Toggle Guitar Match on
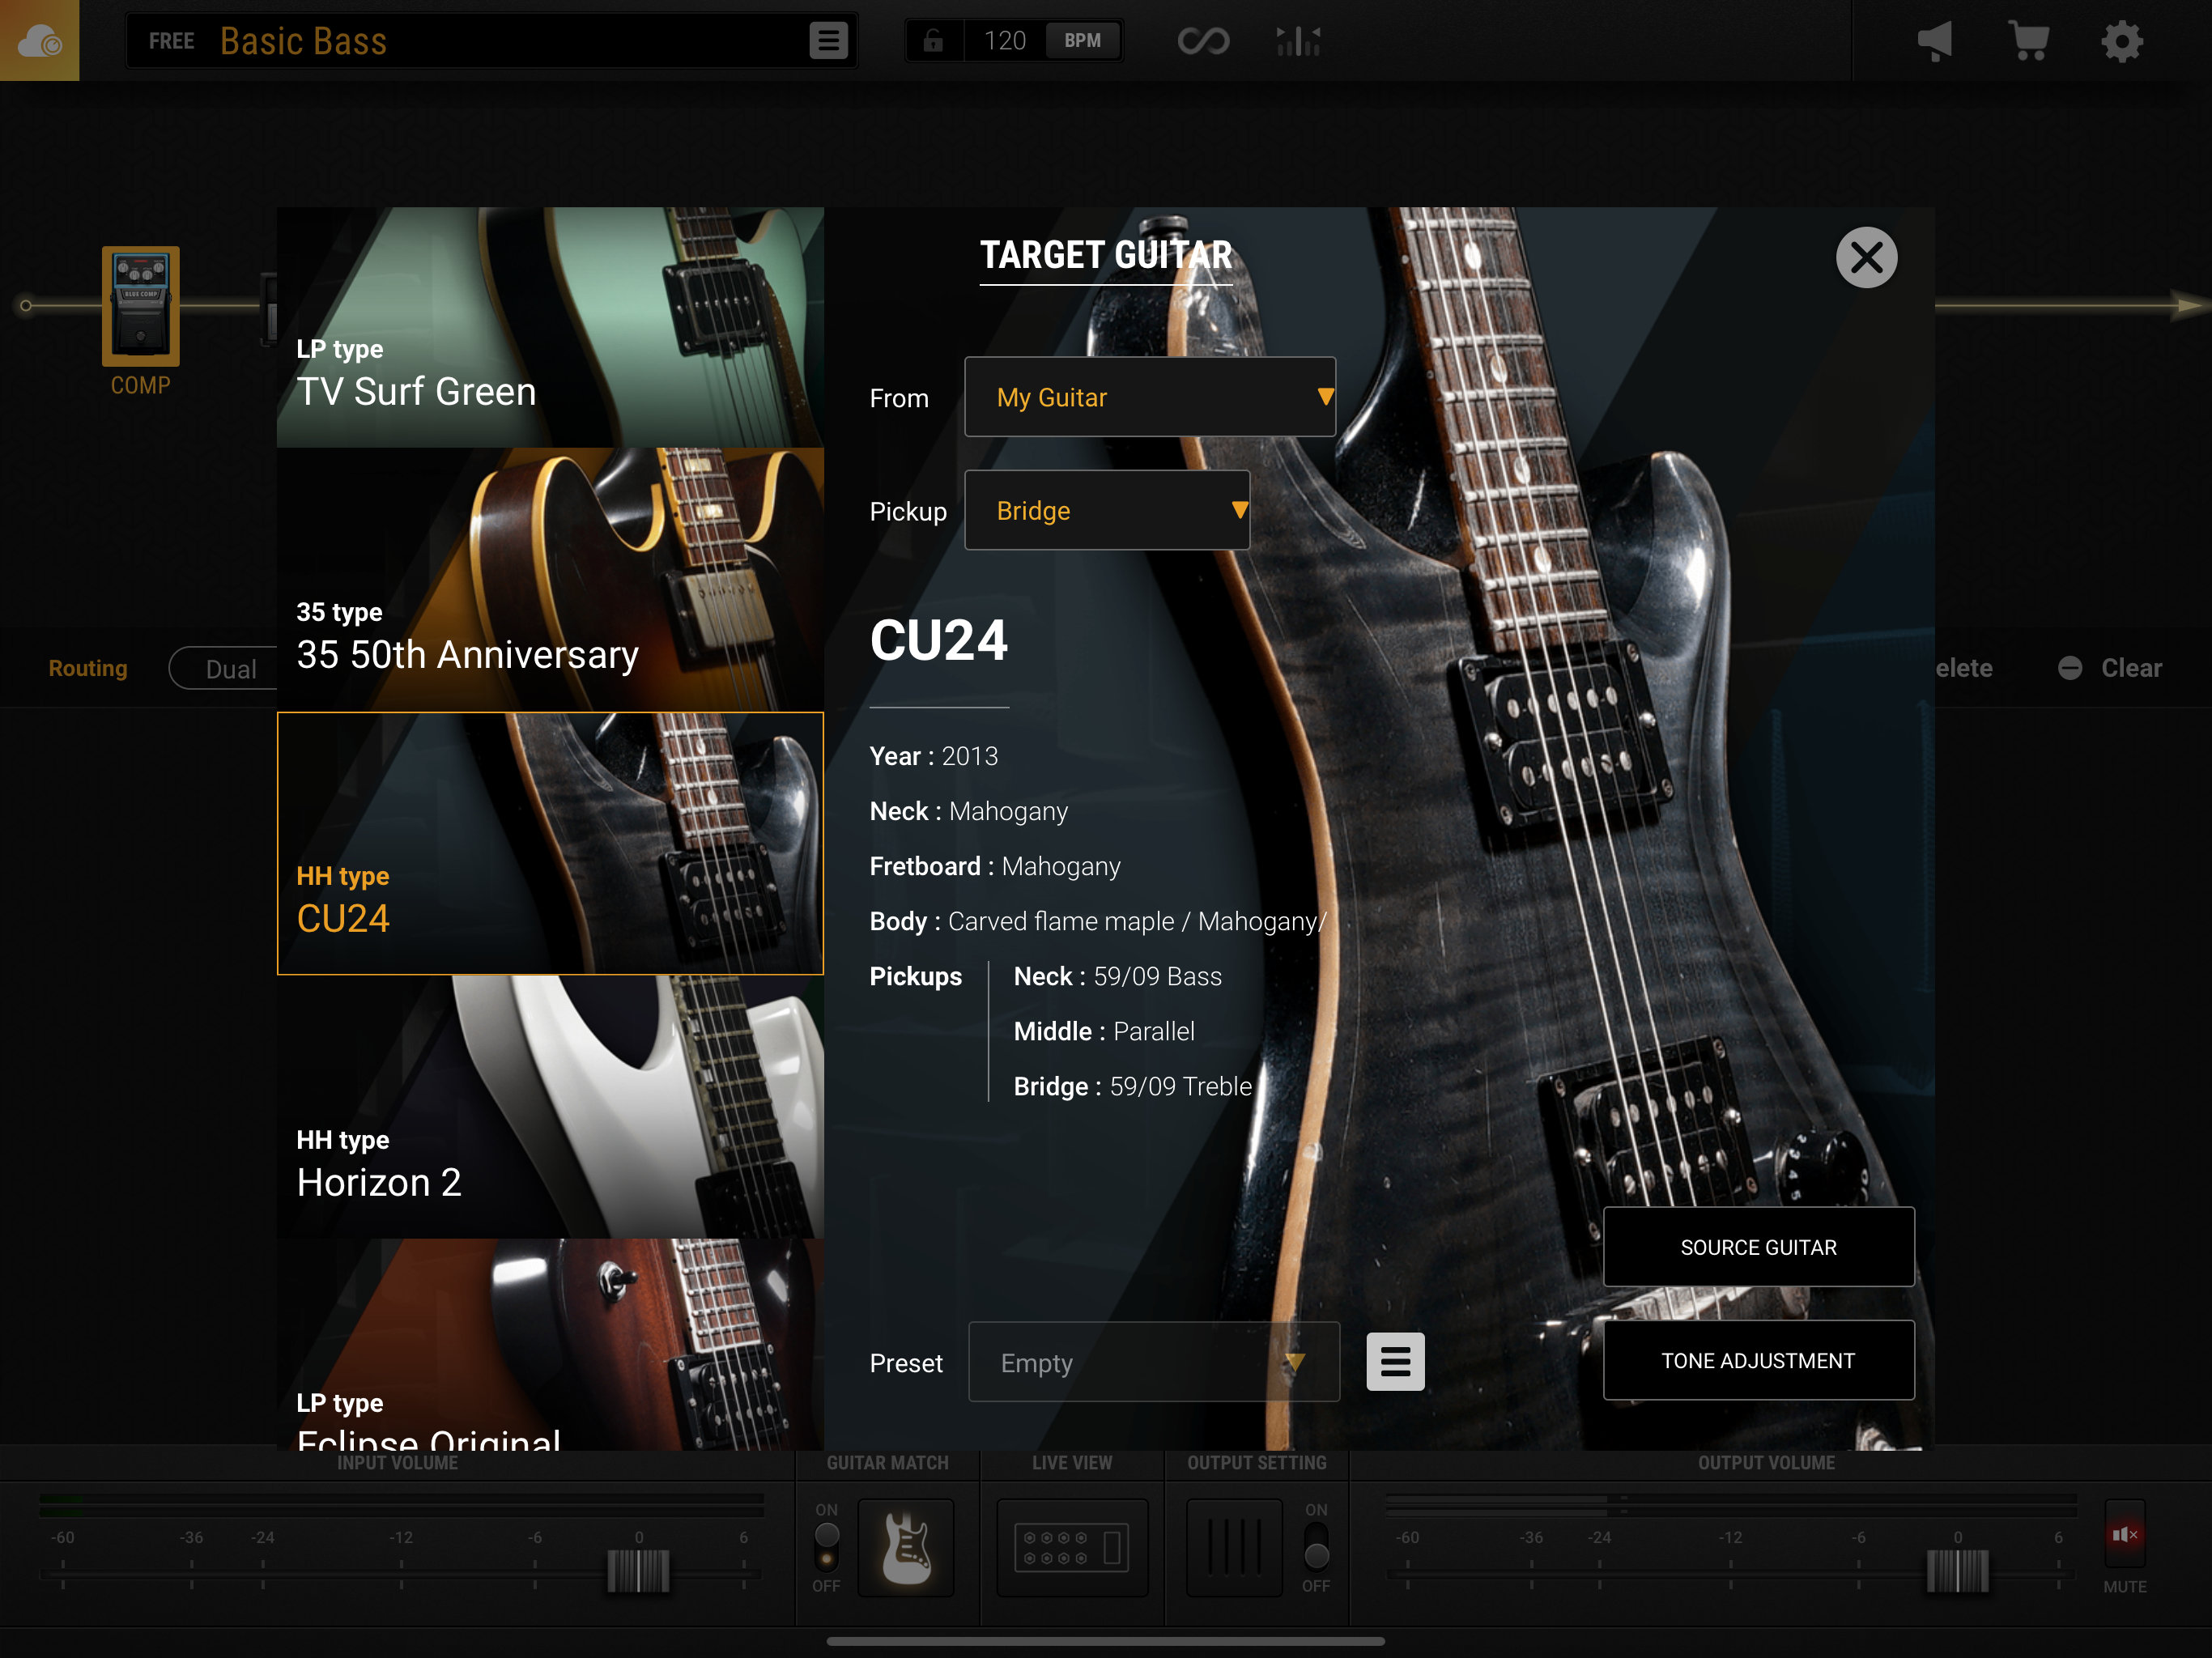 825,1550
